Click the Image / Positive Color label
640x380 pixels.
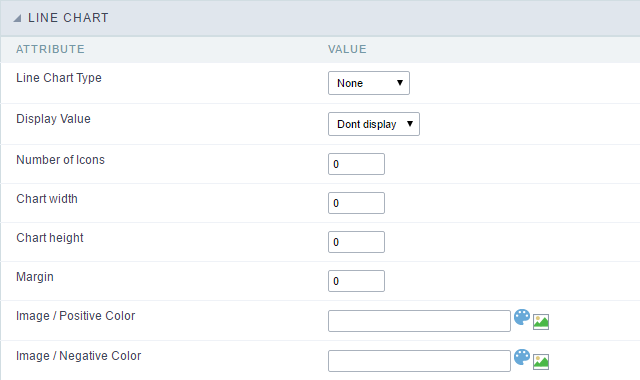(x=76, y=316)
